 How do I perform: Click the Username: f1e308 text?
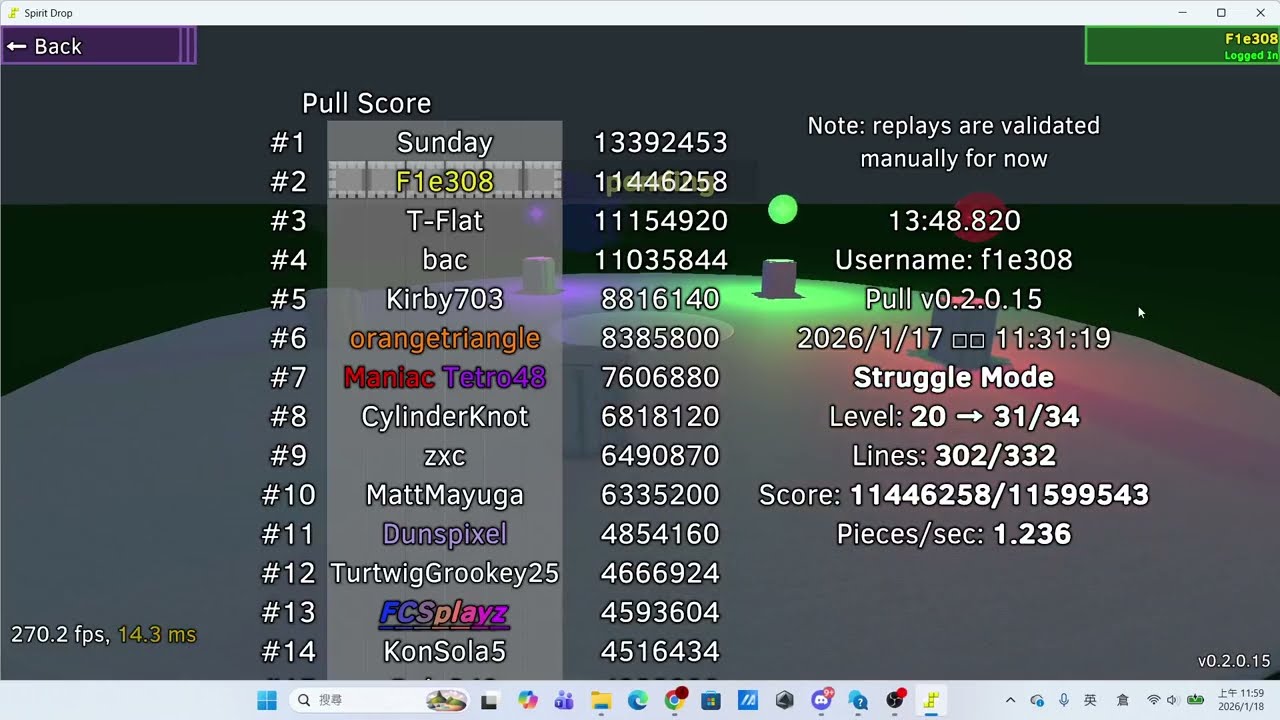pos(954,260)
